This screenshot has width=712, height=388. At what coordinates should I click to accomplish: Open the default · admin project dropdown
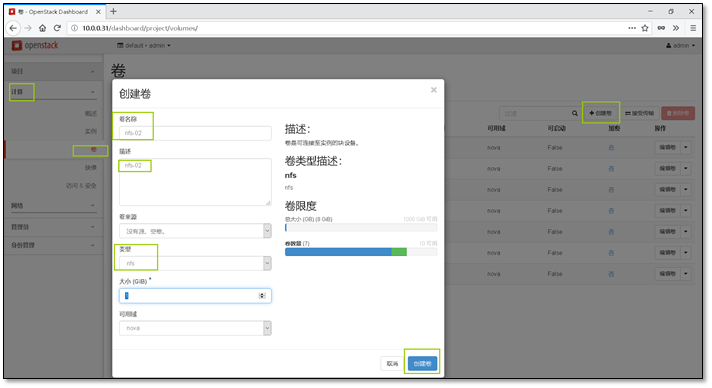[144, 45]
